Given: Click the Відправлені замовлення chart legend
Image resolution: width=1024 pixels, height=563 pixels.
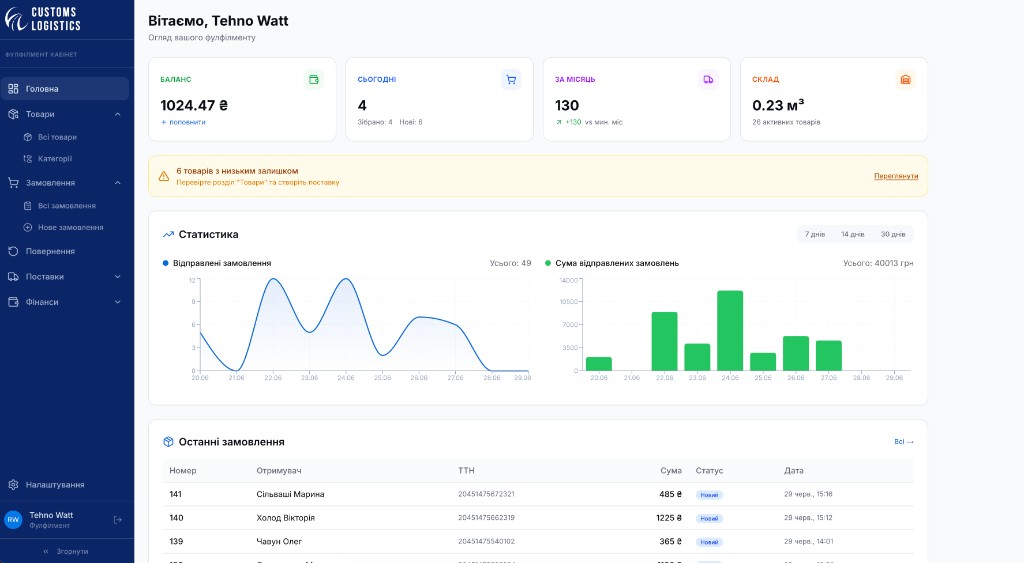Looking at the screenshot, I should pyautogui.click(x=217, y=263).
